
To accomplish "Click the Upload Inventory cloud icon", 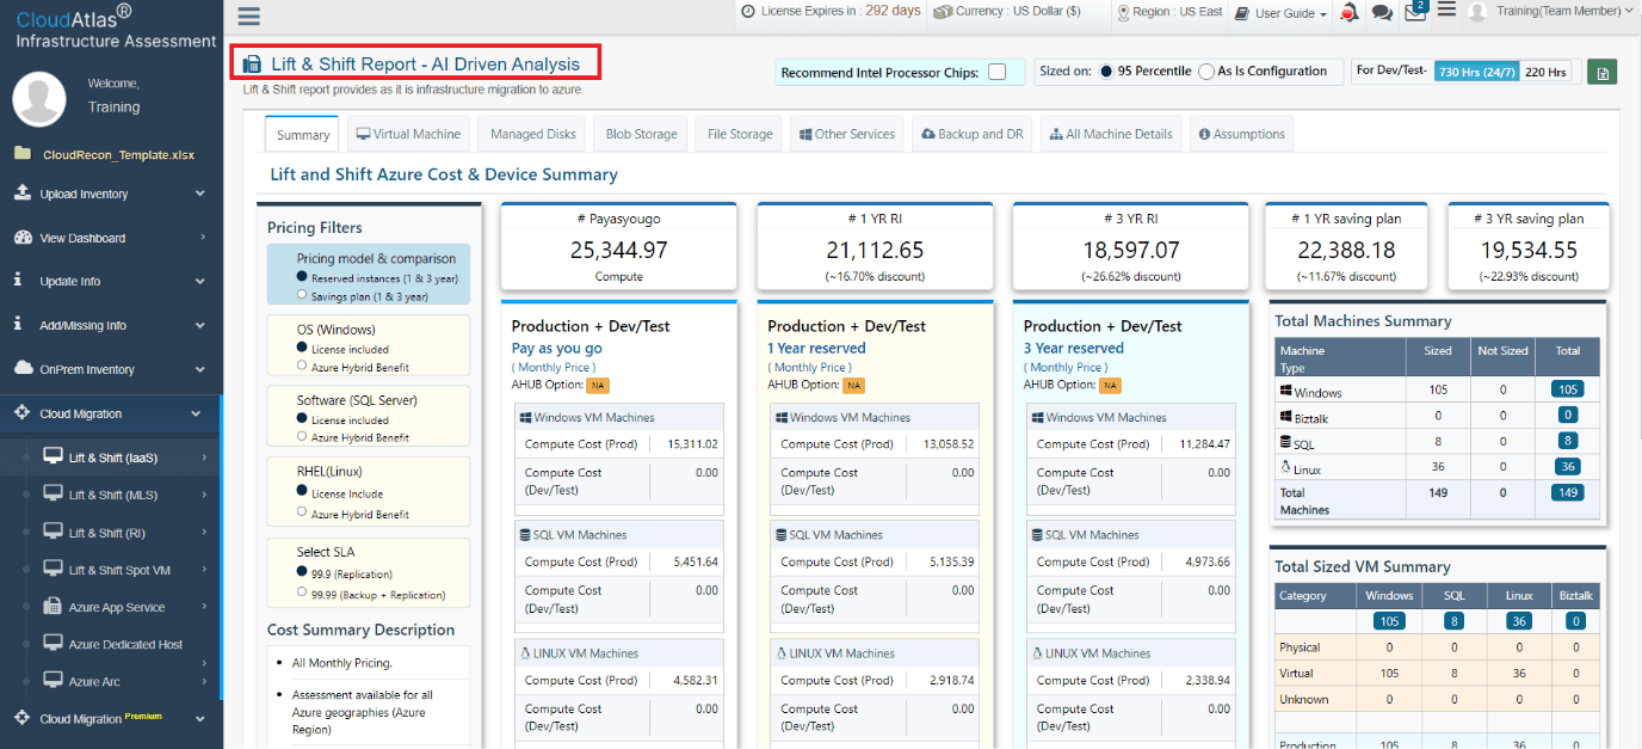I will point(22,192).
